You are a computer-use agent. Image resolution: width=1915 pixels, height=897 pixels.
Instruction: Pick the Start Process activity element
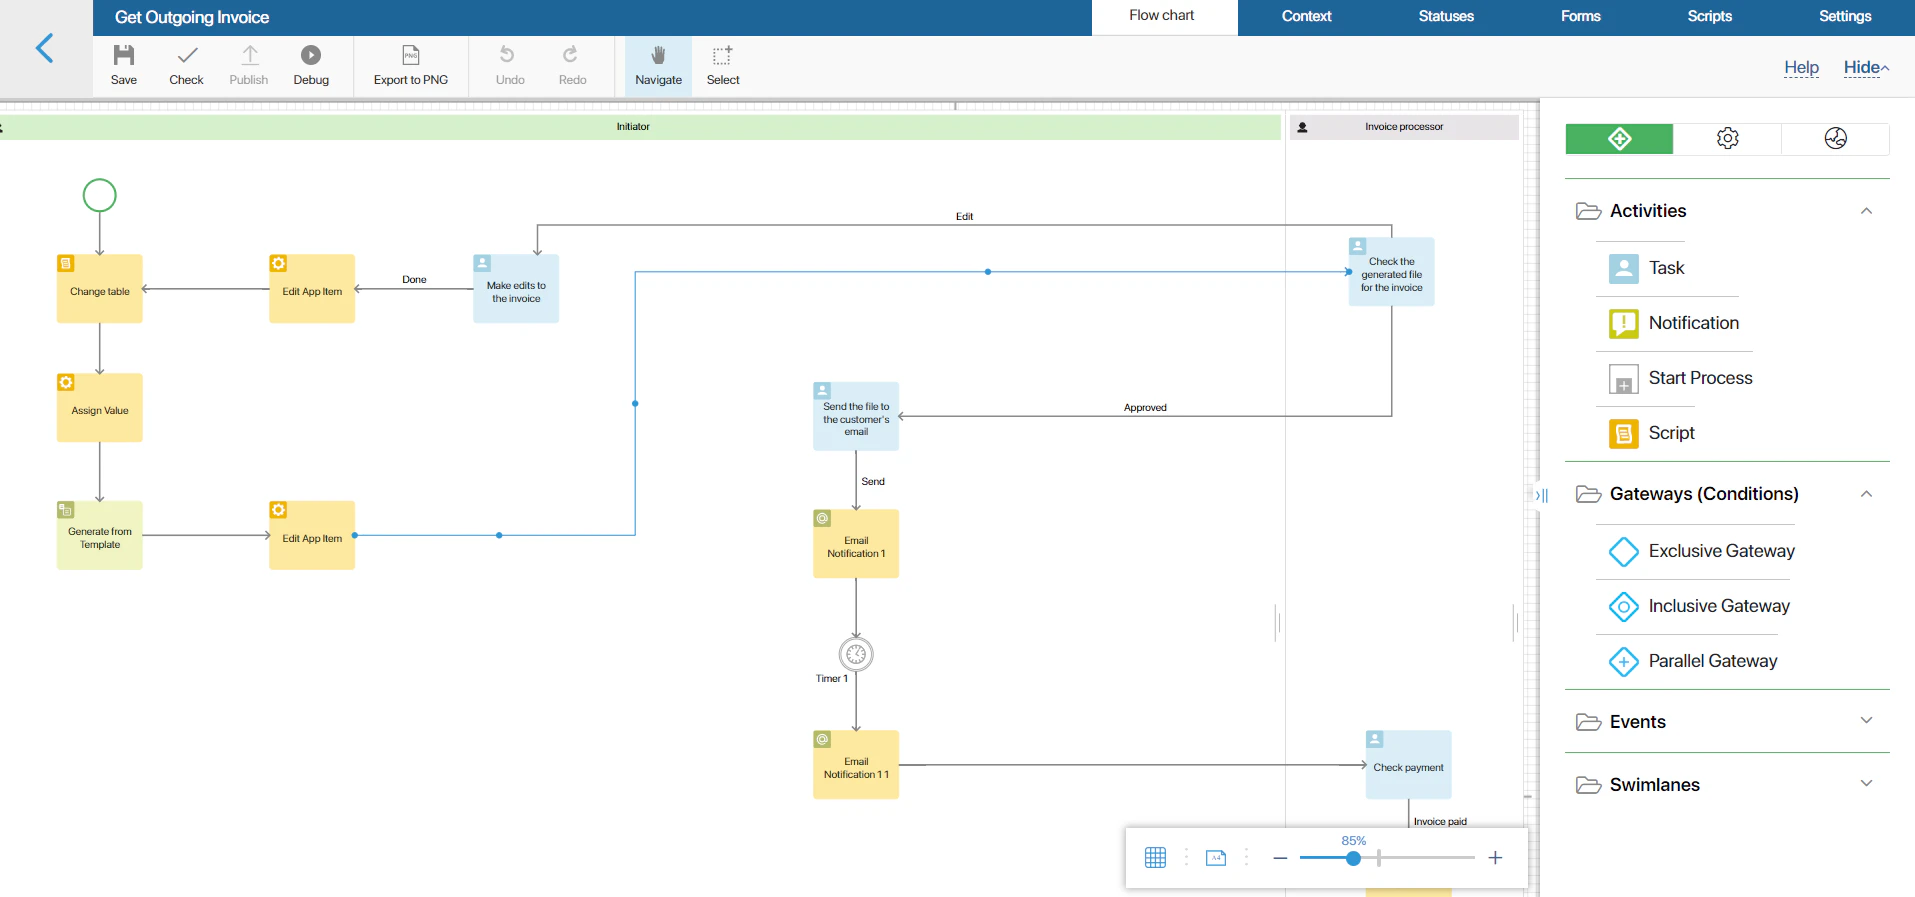1681,378
